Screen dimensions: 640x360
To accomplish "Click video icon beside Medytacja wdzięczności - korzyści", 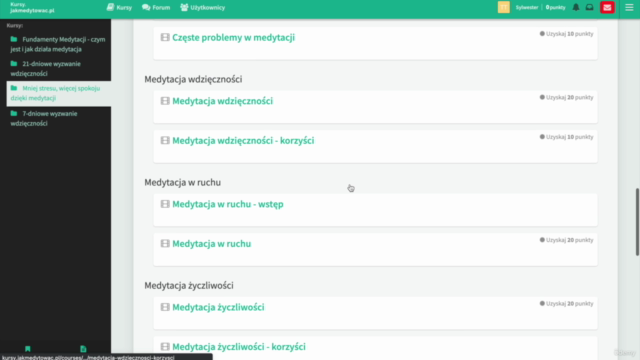I will point(165,140).
